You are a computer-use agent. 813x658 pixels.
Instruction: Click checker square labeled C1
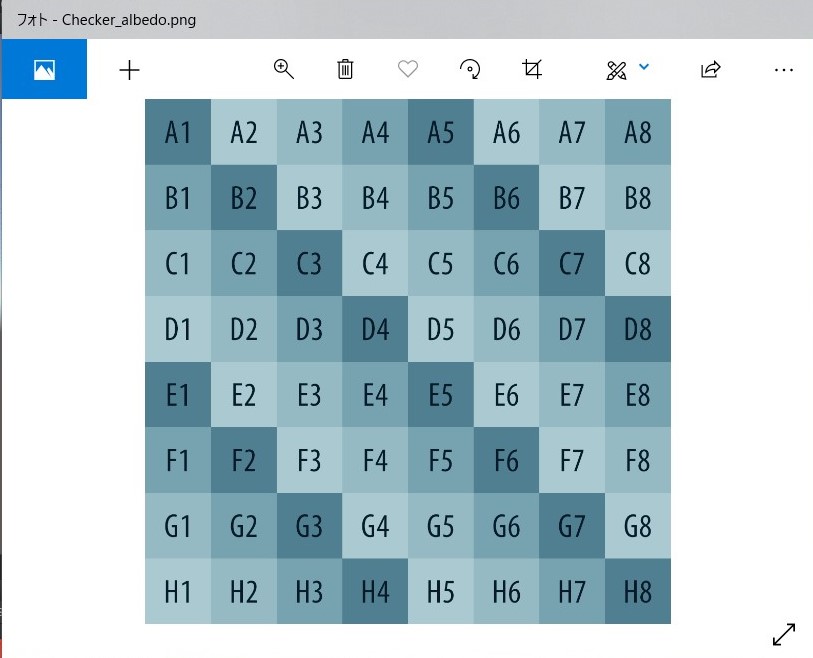pos(178,263)
